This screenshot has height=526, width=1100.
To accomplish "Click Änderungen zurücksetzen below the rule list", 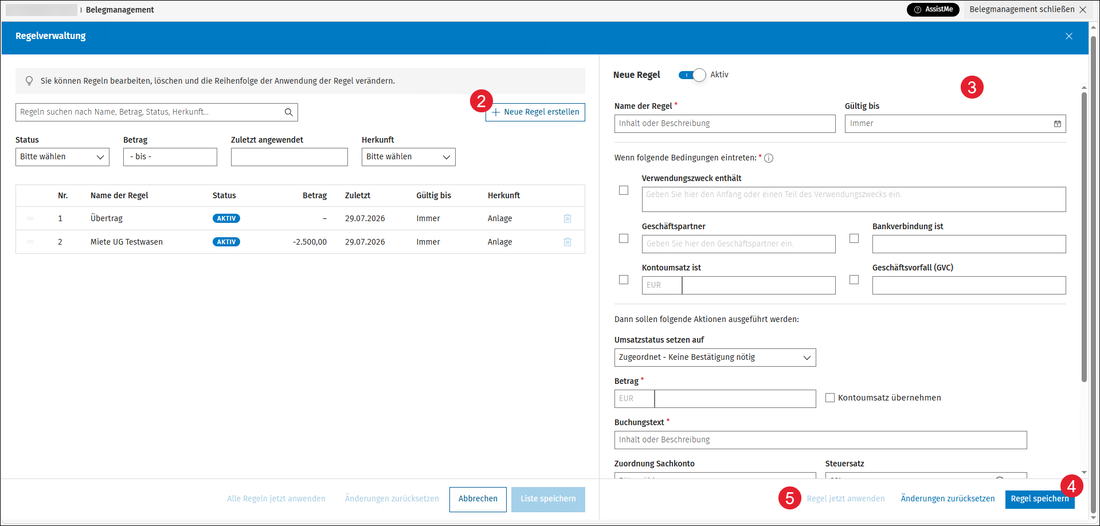I will 392,499.
